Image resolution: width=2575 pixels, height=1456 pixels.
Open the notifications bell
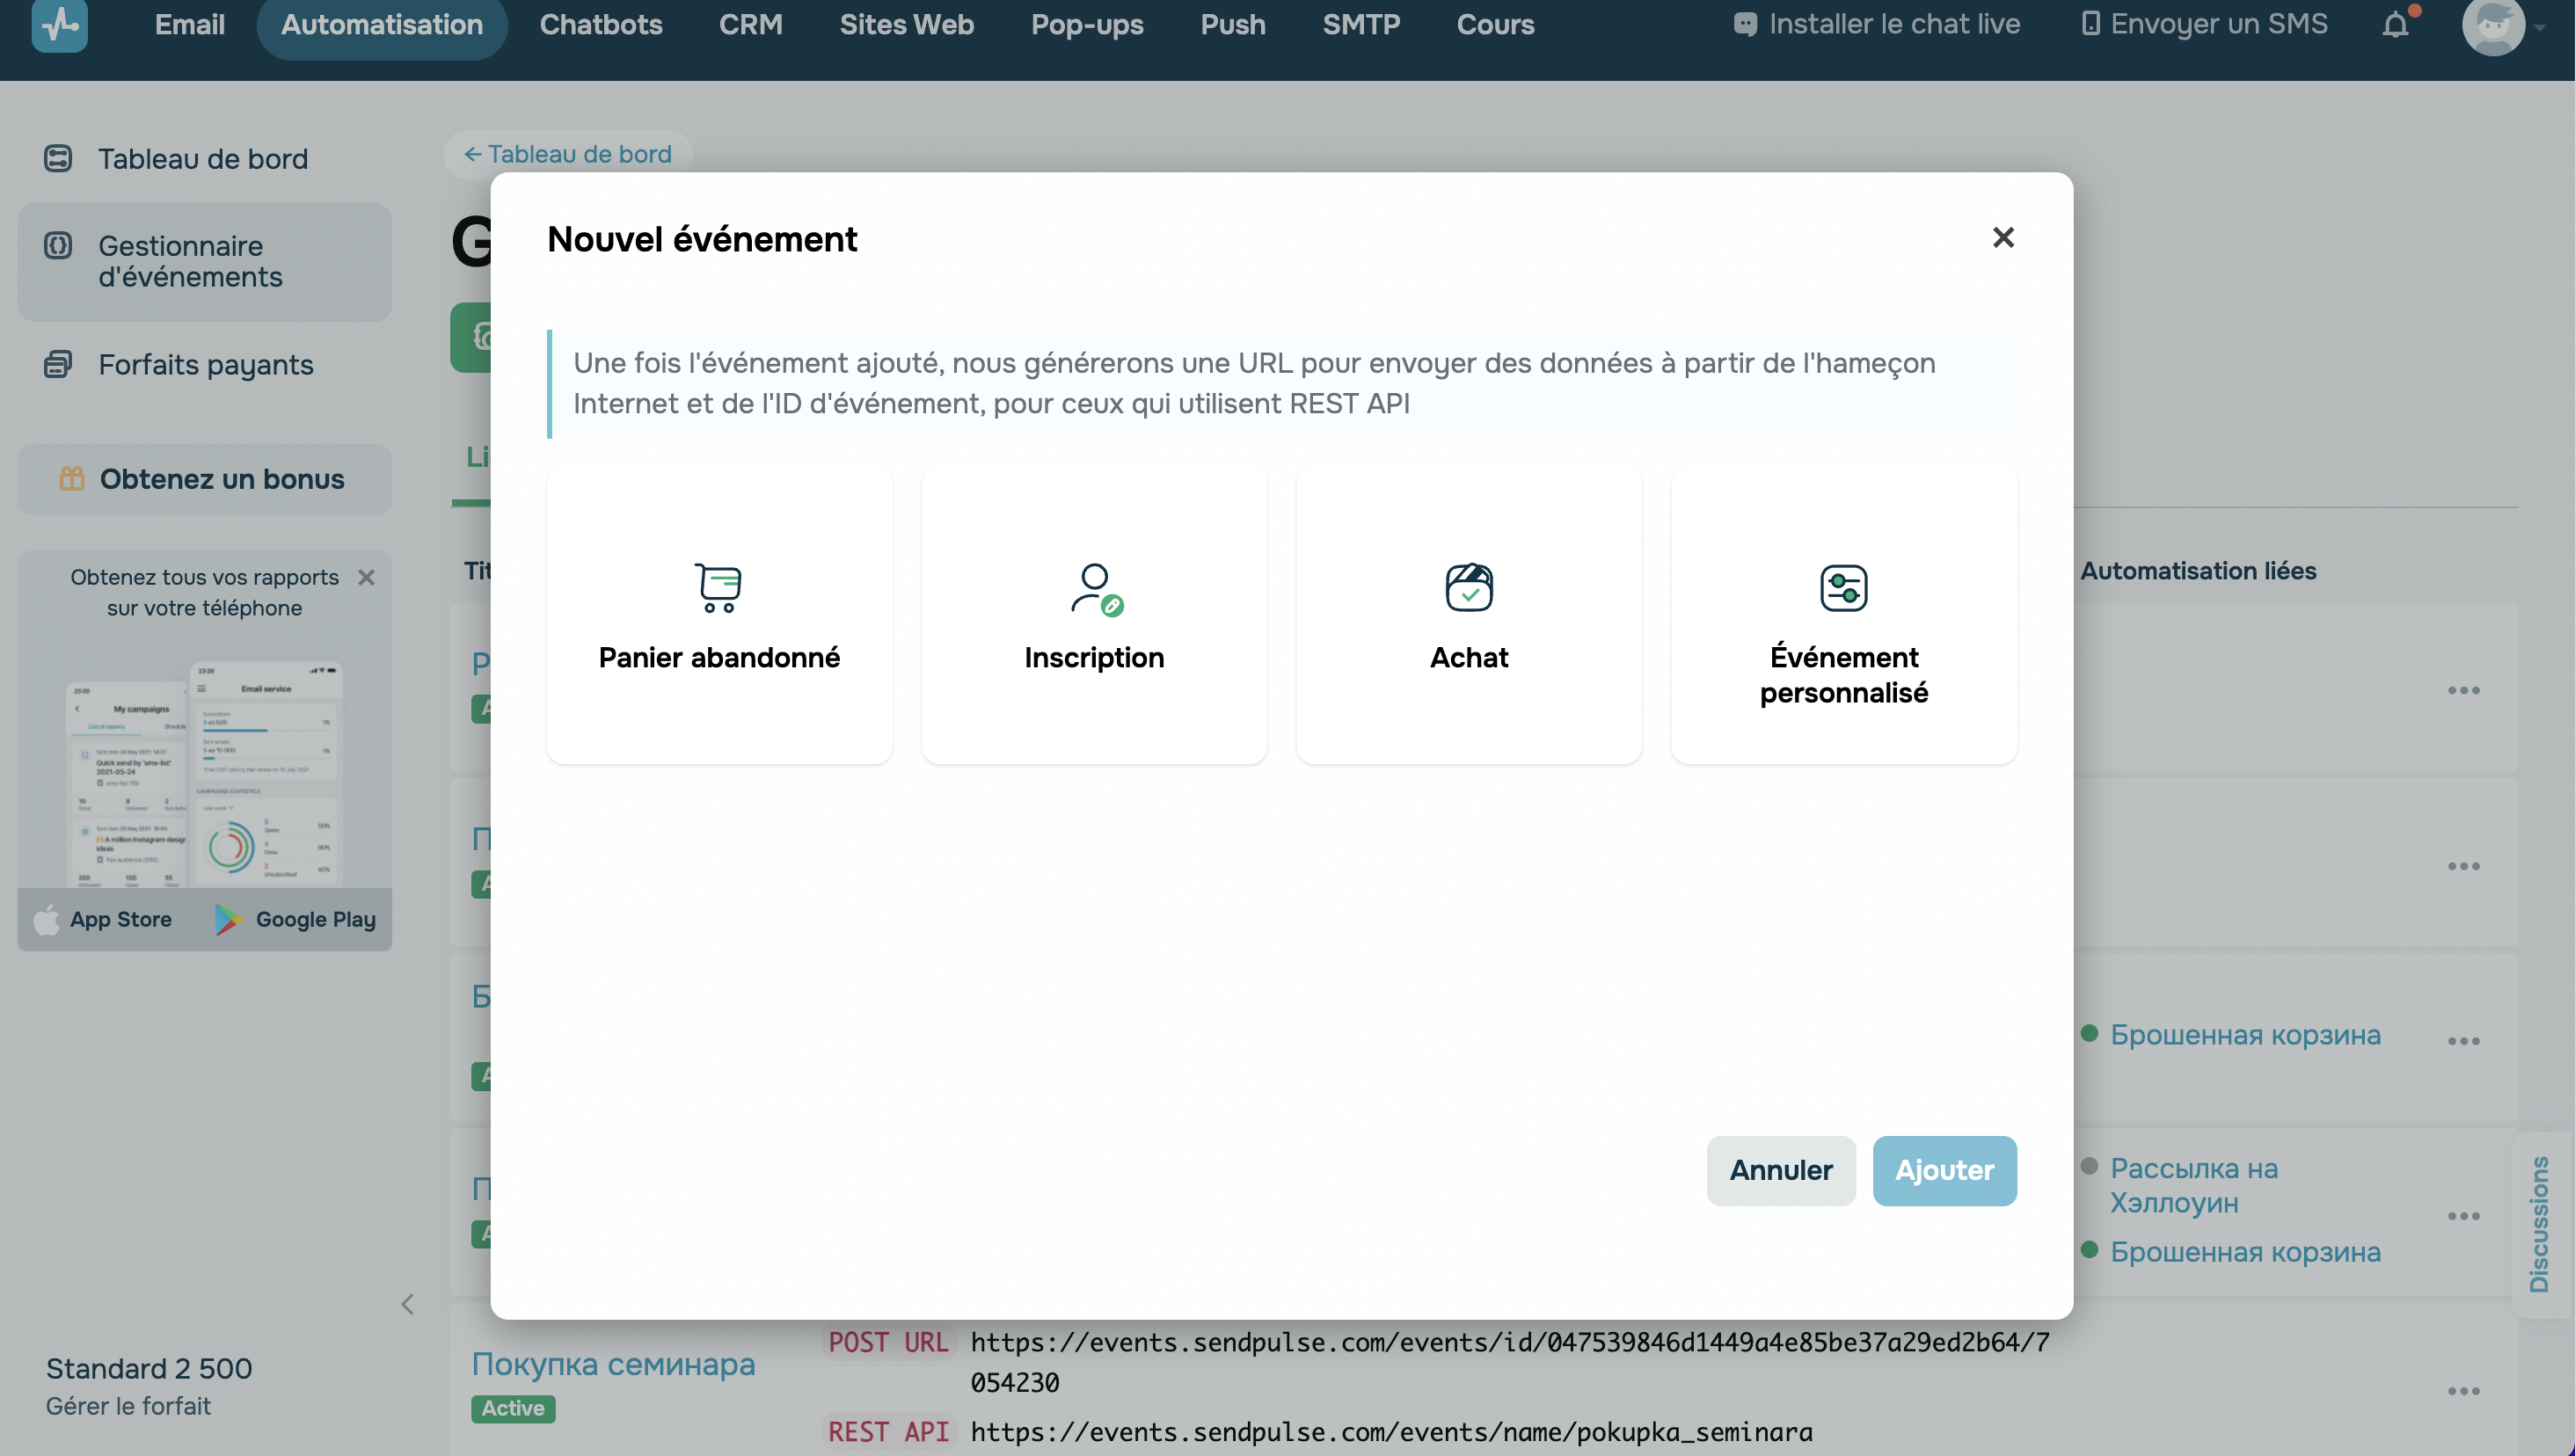pos(2395,24)
